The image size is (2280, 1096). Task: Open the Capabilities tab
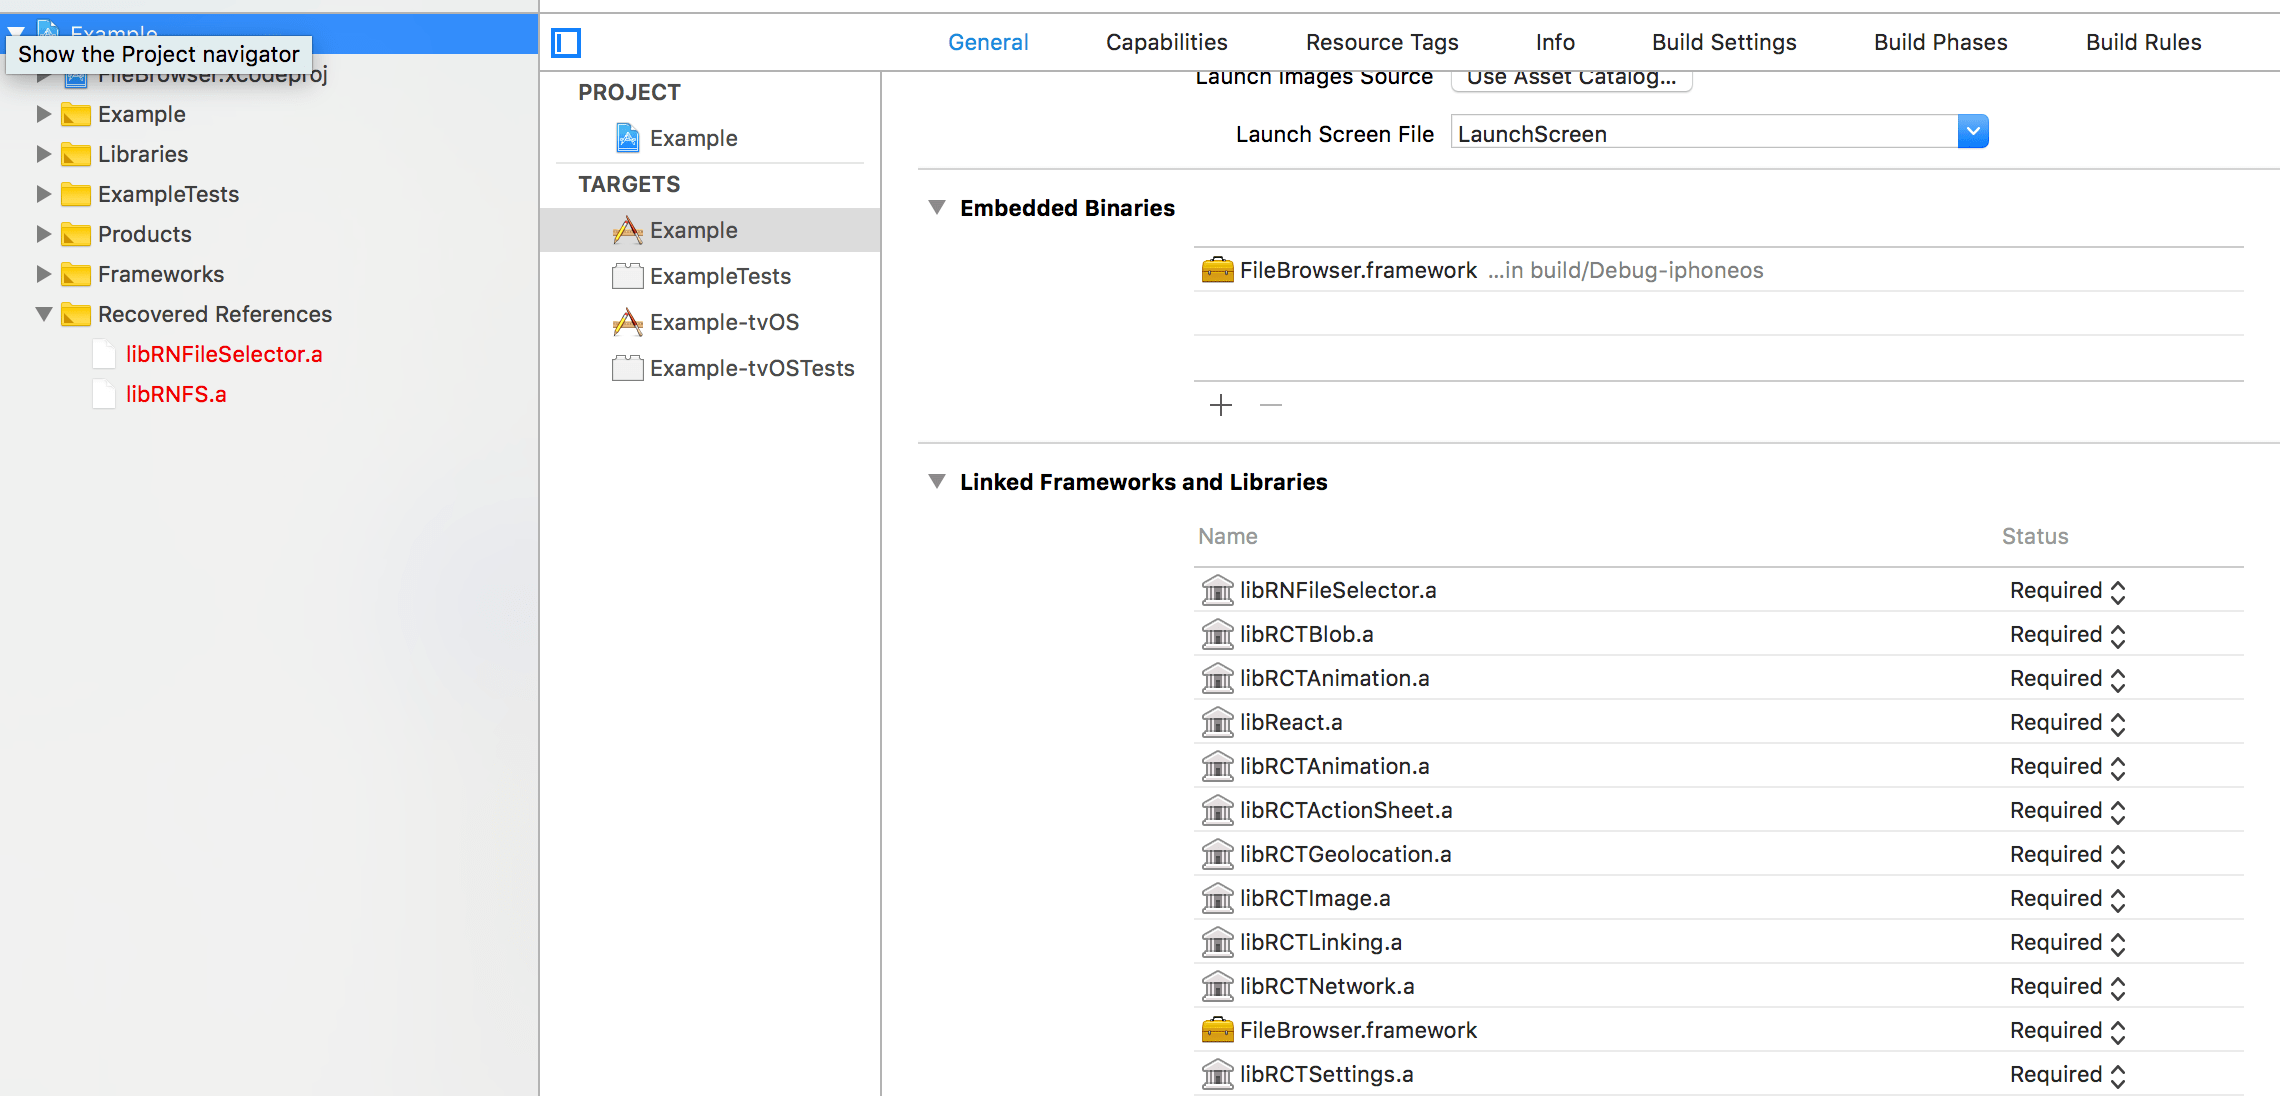point(1165,42)
